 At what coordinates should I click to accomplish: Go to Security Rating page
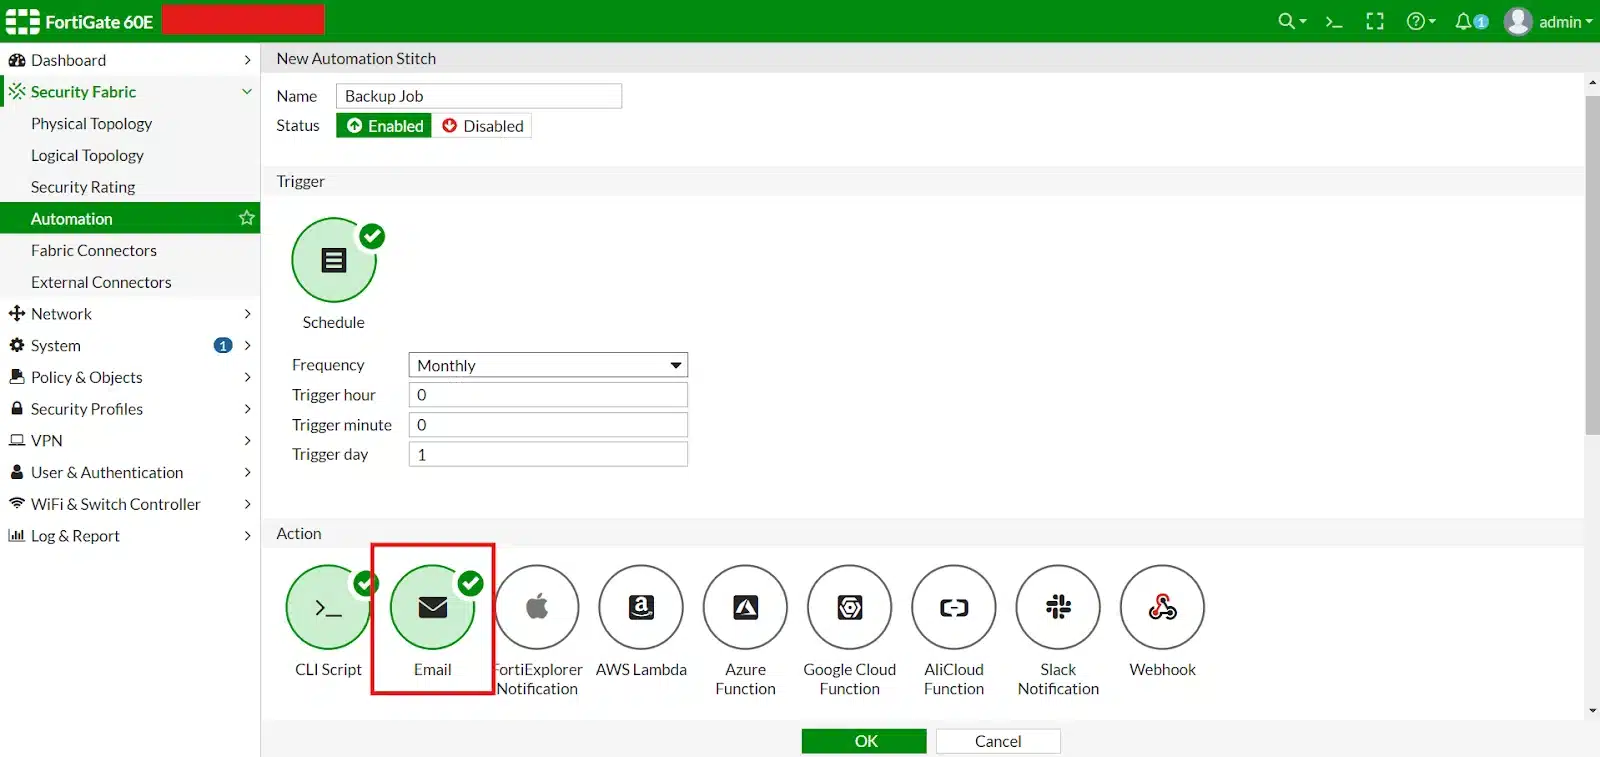click(83, 187)
